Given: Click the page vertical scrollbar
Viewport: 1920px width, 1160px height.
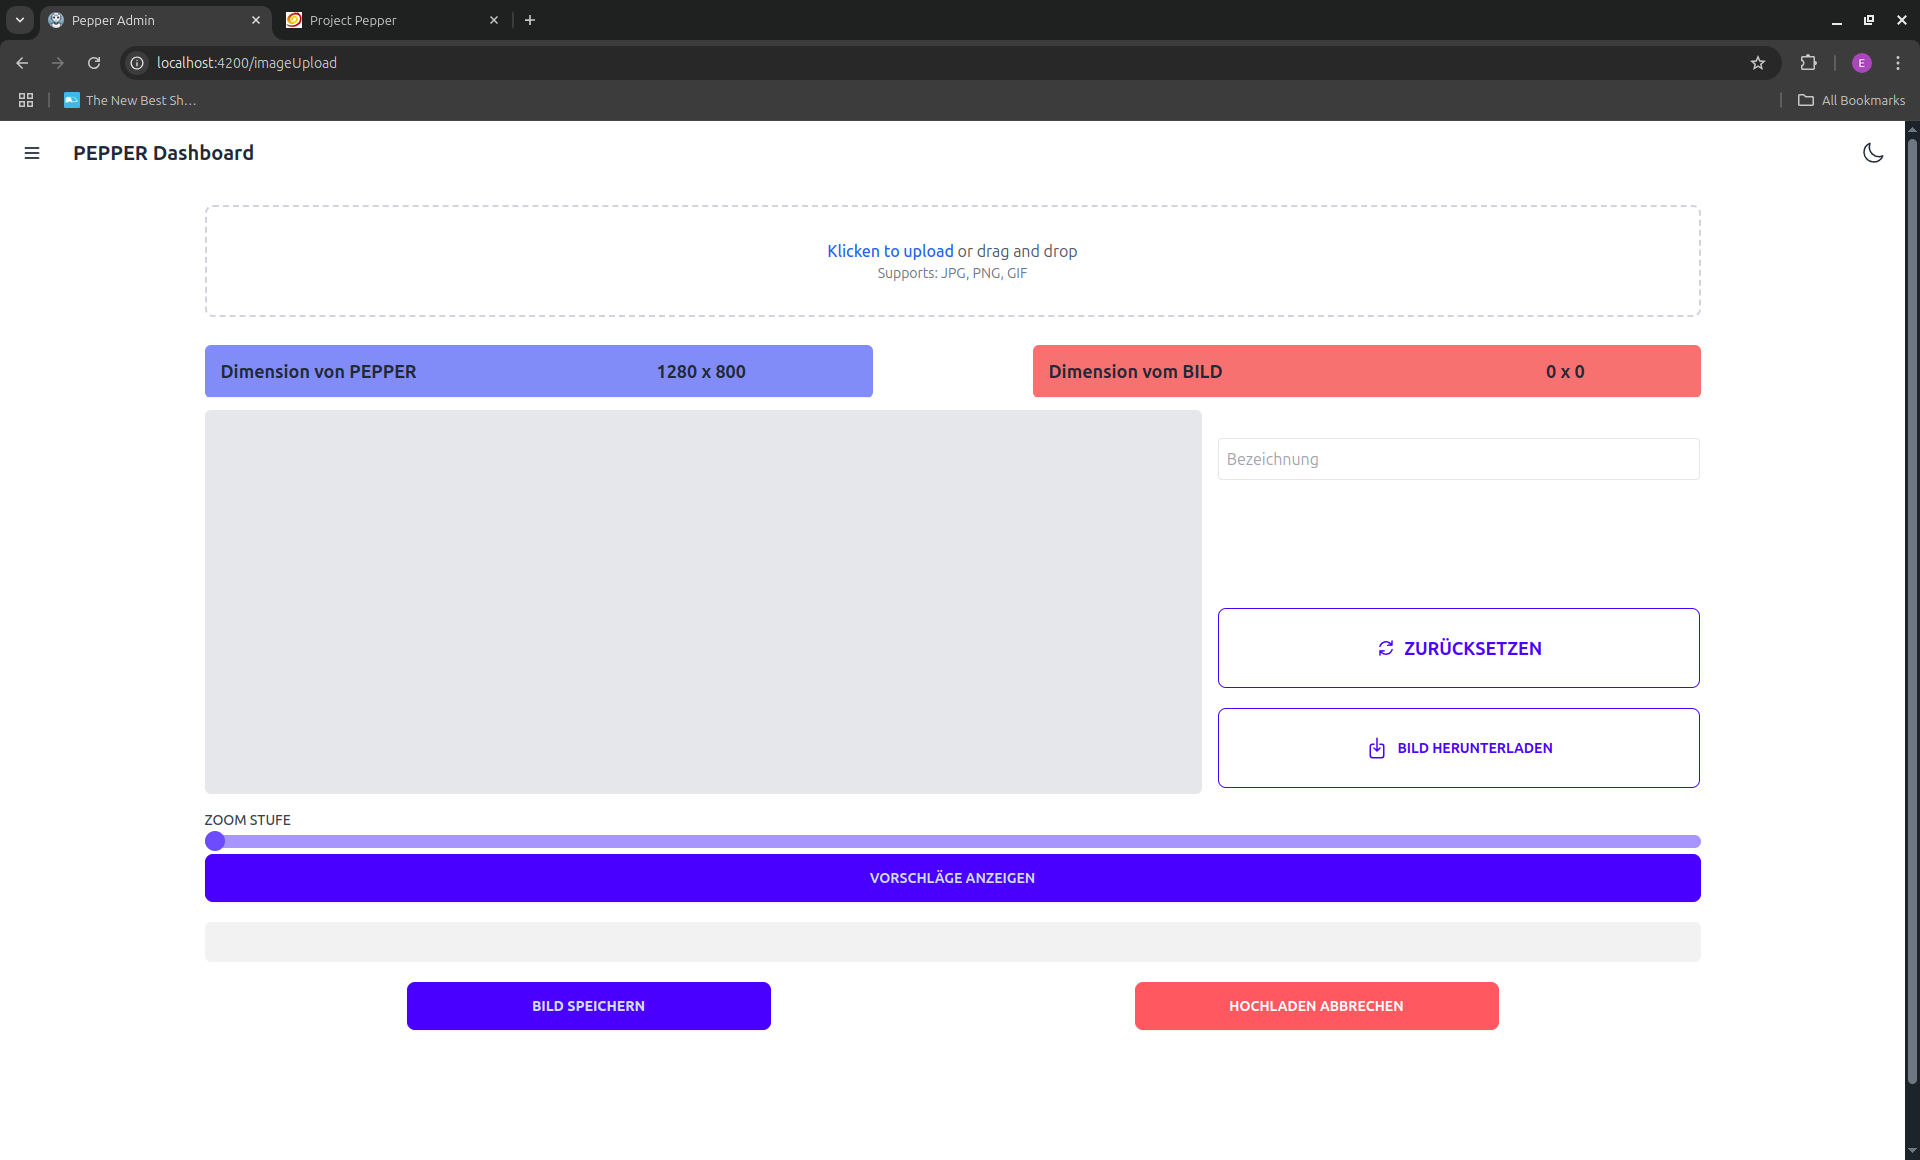Looking at the screenshot, I should (1912, 610).
